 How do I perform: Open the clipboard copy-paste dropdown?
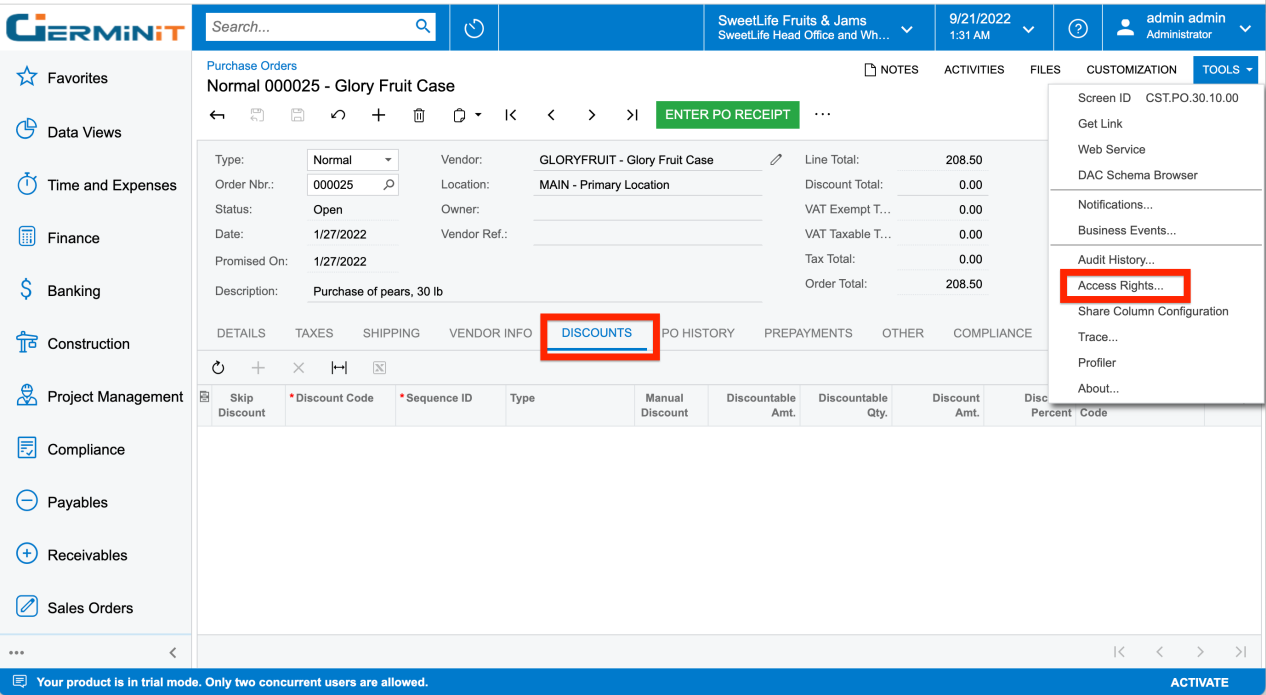point(467,115)
